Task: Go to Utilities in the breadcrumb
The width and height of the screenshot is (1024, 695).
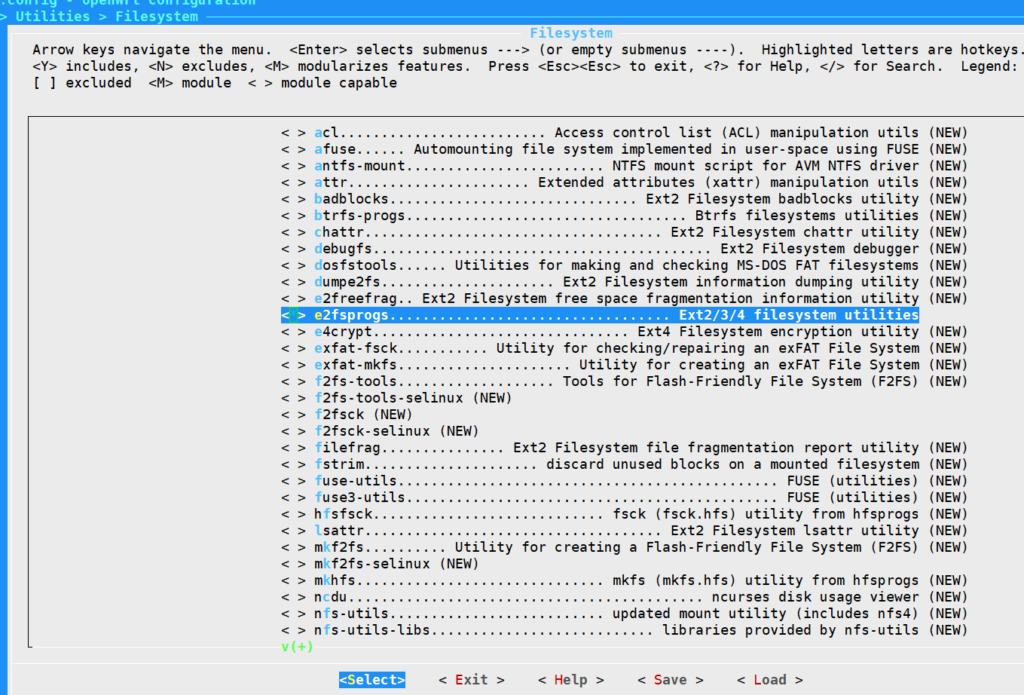Action: click(x=53, y=16)
